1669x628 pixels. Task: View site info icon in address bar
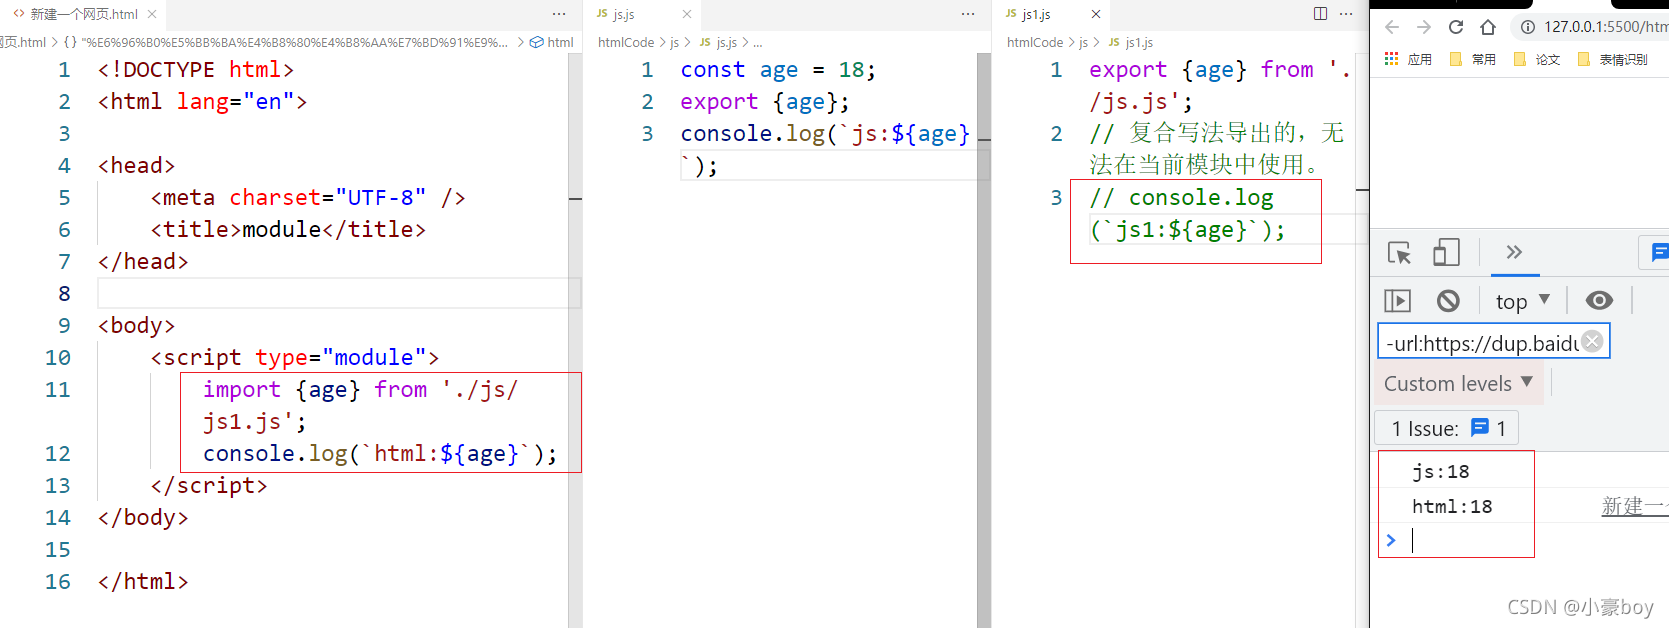click(x=1528, y=27)
